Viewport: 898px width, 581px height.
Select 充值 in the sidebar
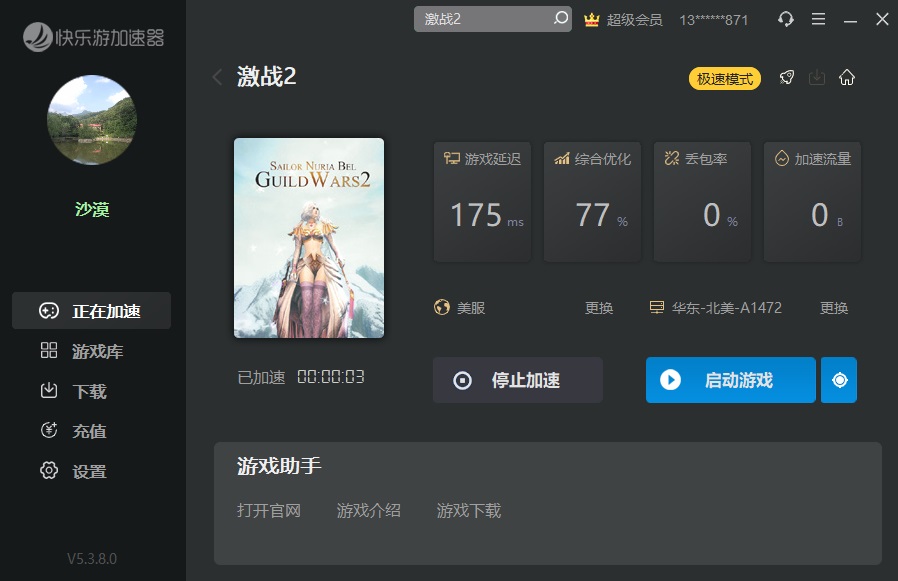point(89,431)
